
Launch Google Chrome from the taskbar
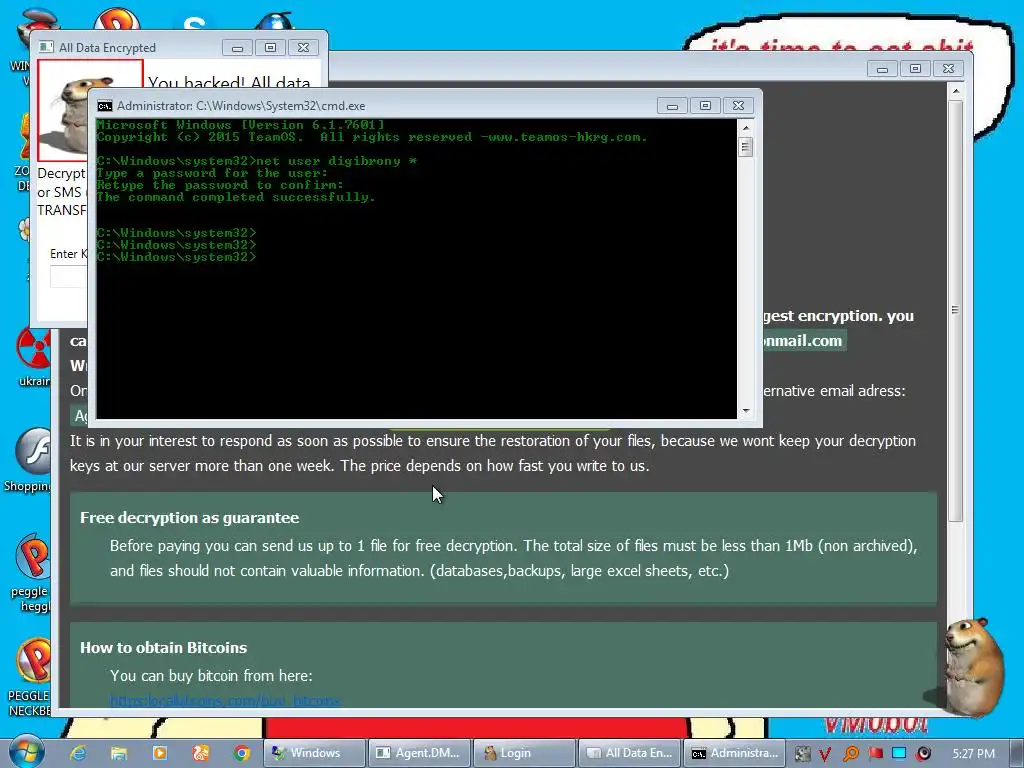tap(242, 753)
